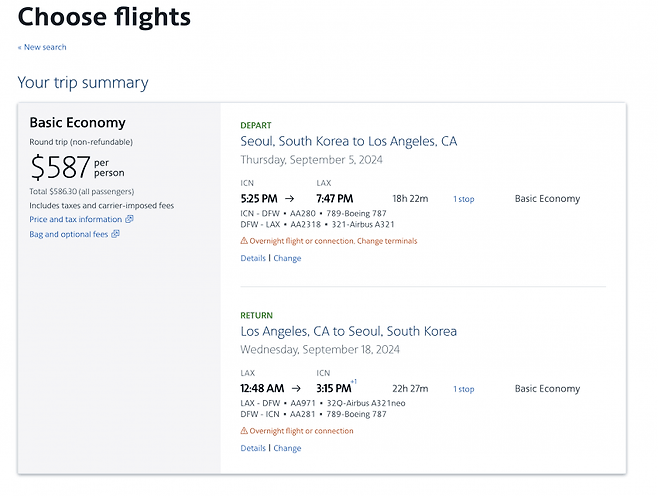Click the external-link icon beside Bag and optional fees
The image size is (658, 496).
tap(116, 234)
